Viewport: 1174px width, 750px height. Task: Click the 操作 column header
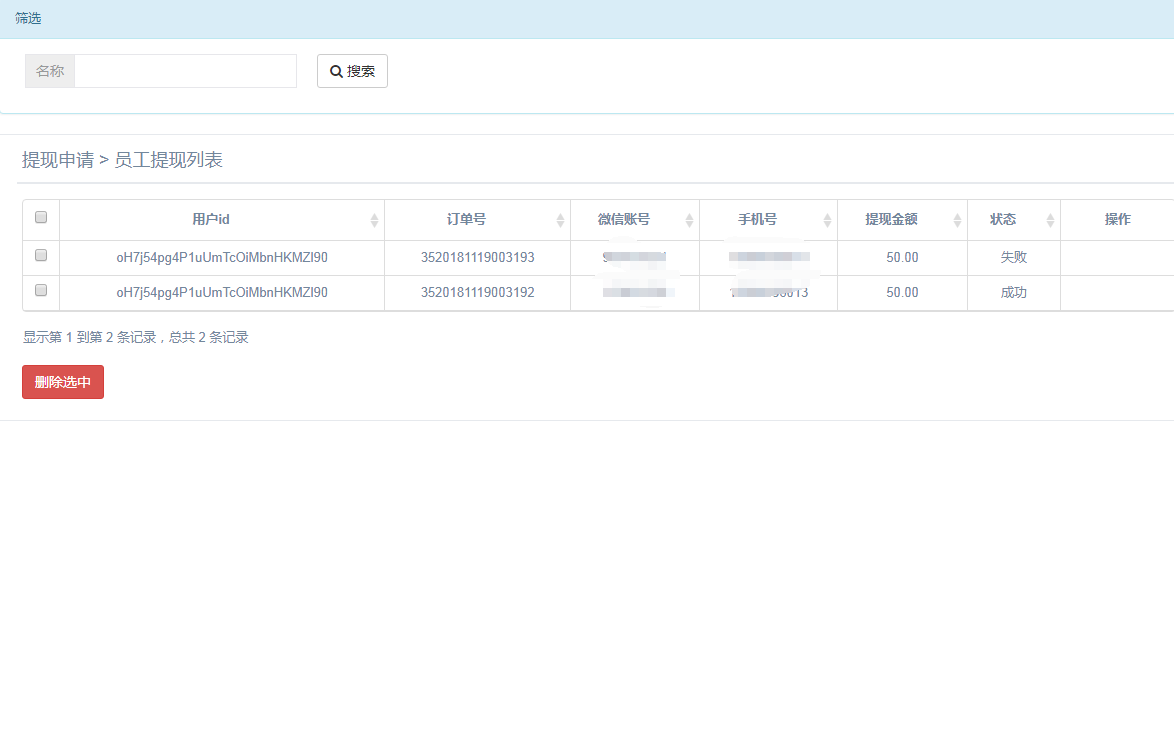pyautogui.click(x=1117, y=220)
